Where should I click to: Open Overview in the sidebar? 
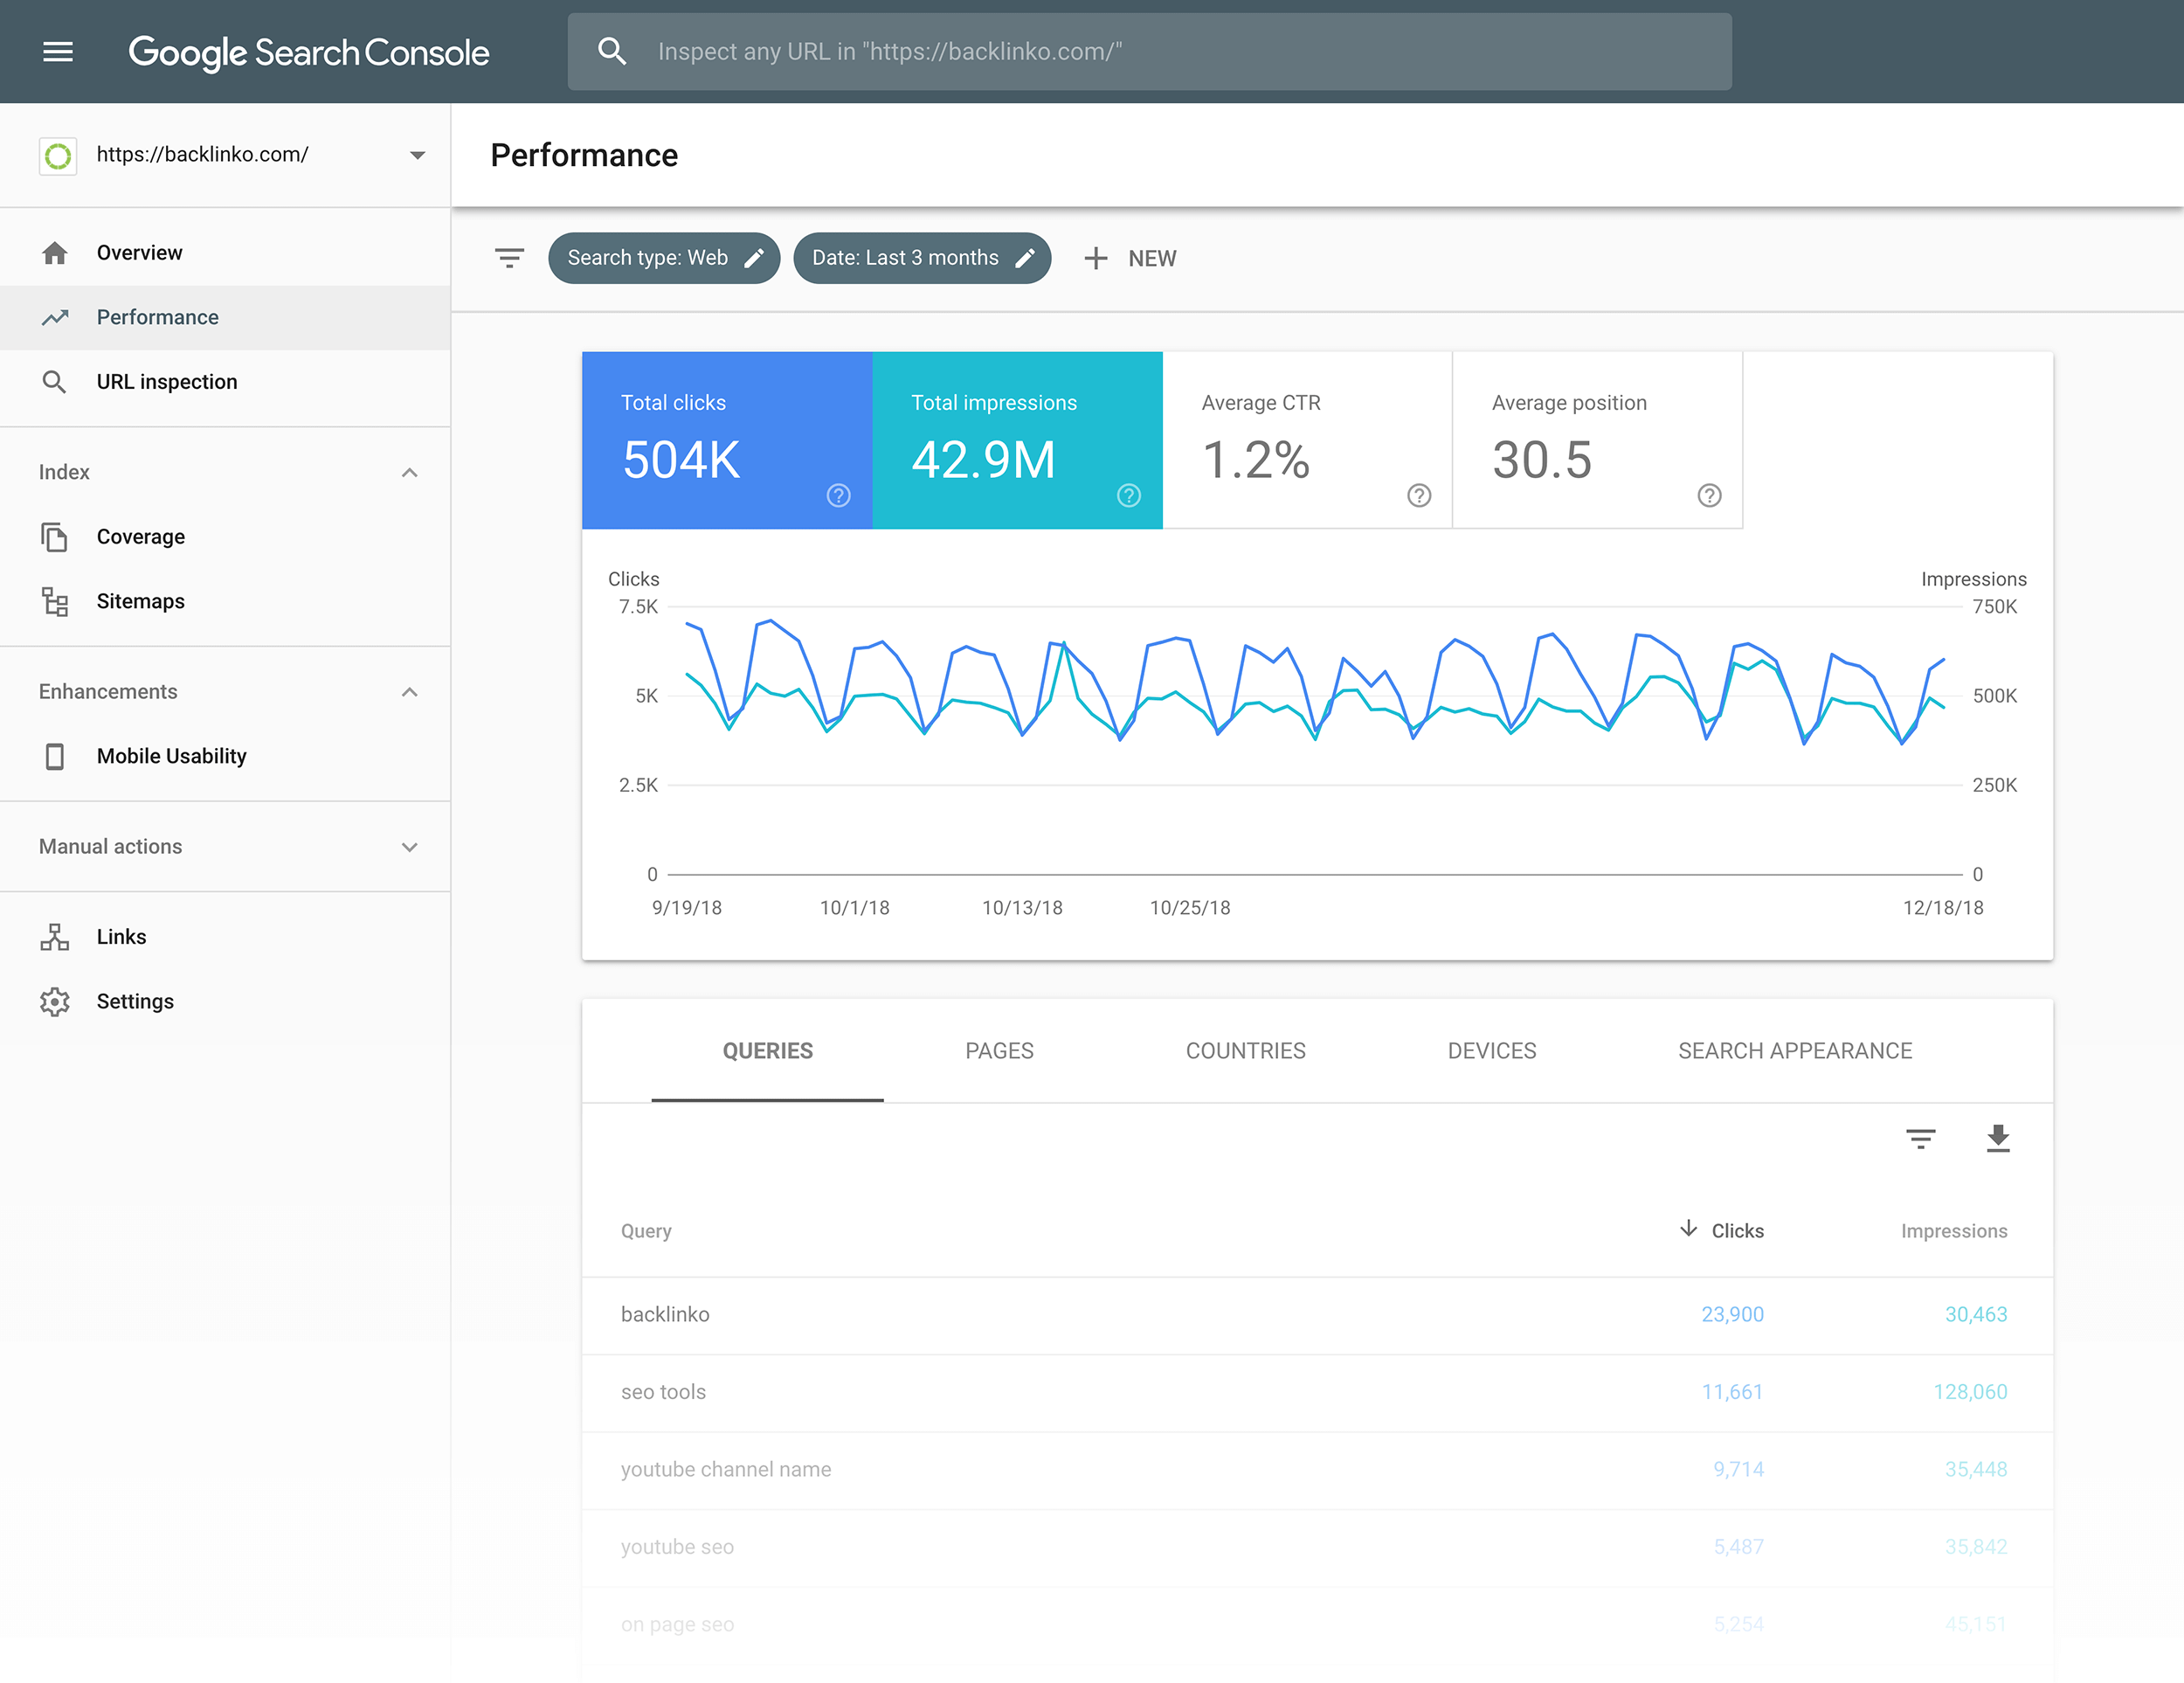coord(225,253)
